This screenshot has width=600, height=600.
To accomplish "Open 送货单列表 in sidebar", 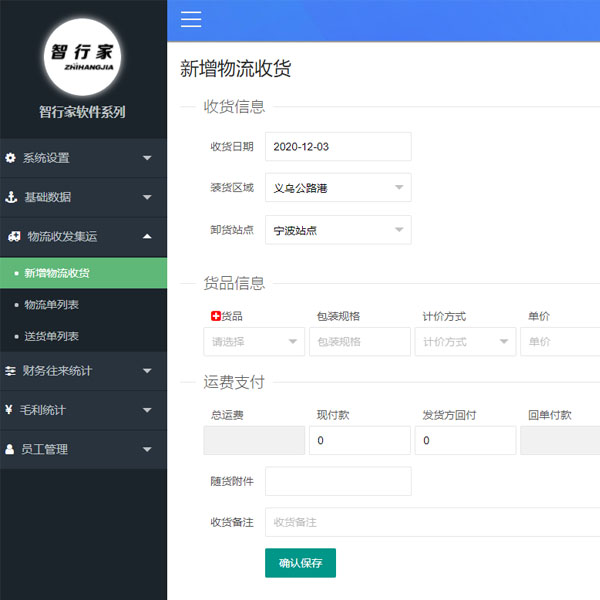I will 52,336.
